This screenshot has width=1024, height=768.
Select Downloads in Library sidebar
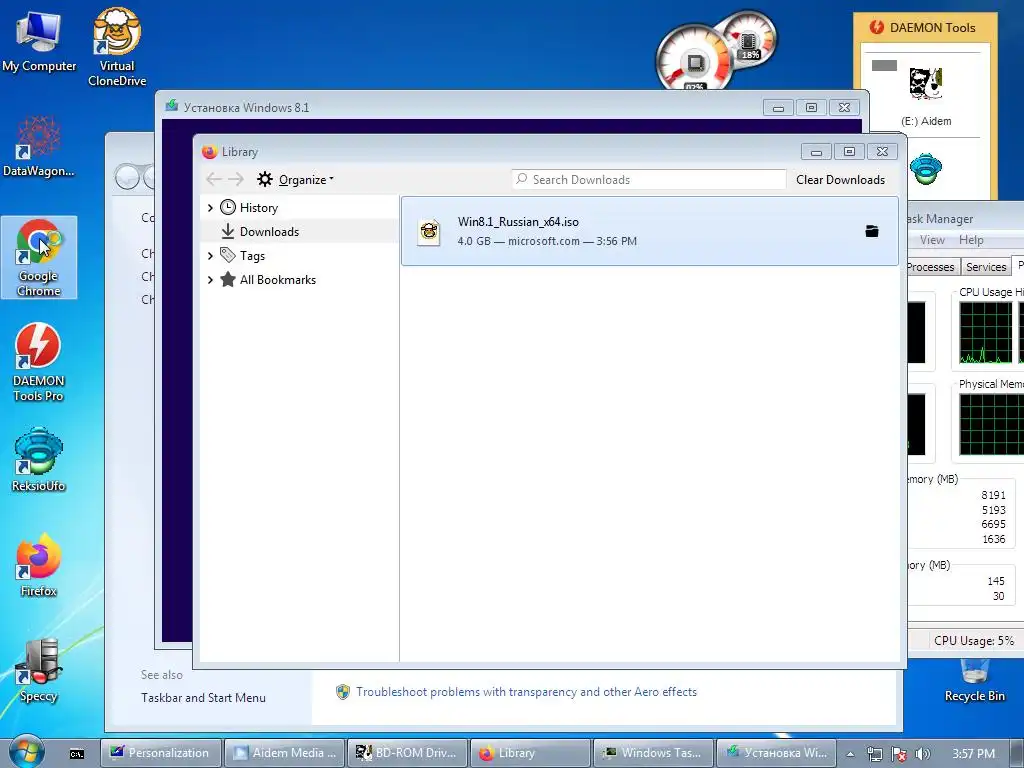tap(299, 231)
